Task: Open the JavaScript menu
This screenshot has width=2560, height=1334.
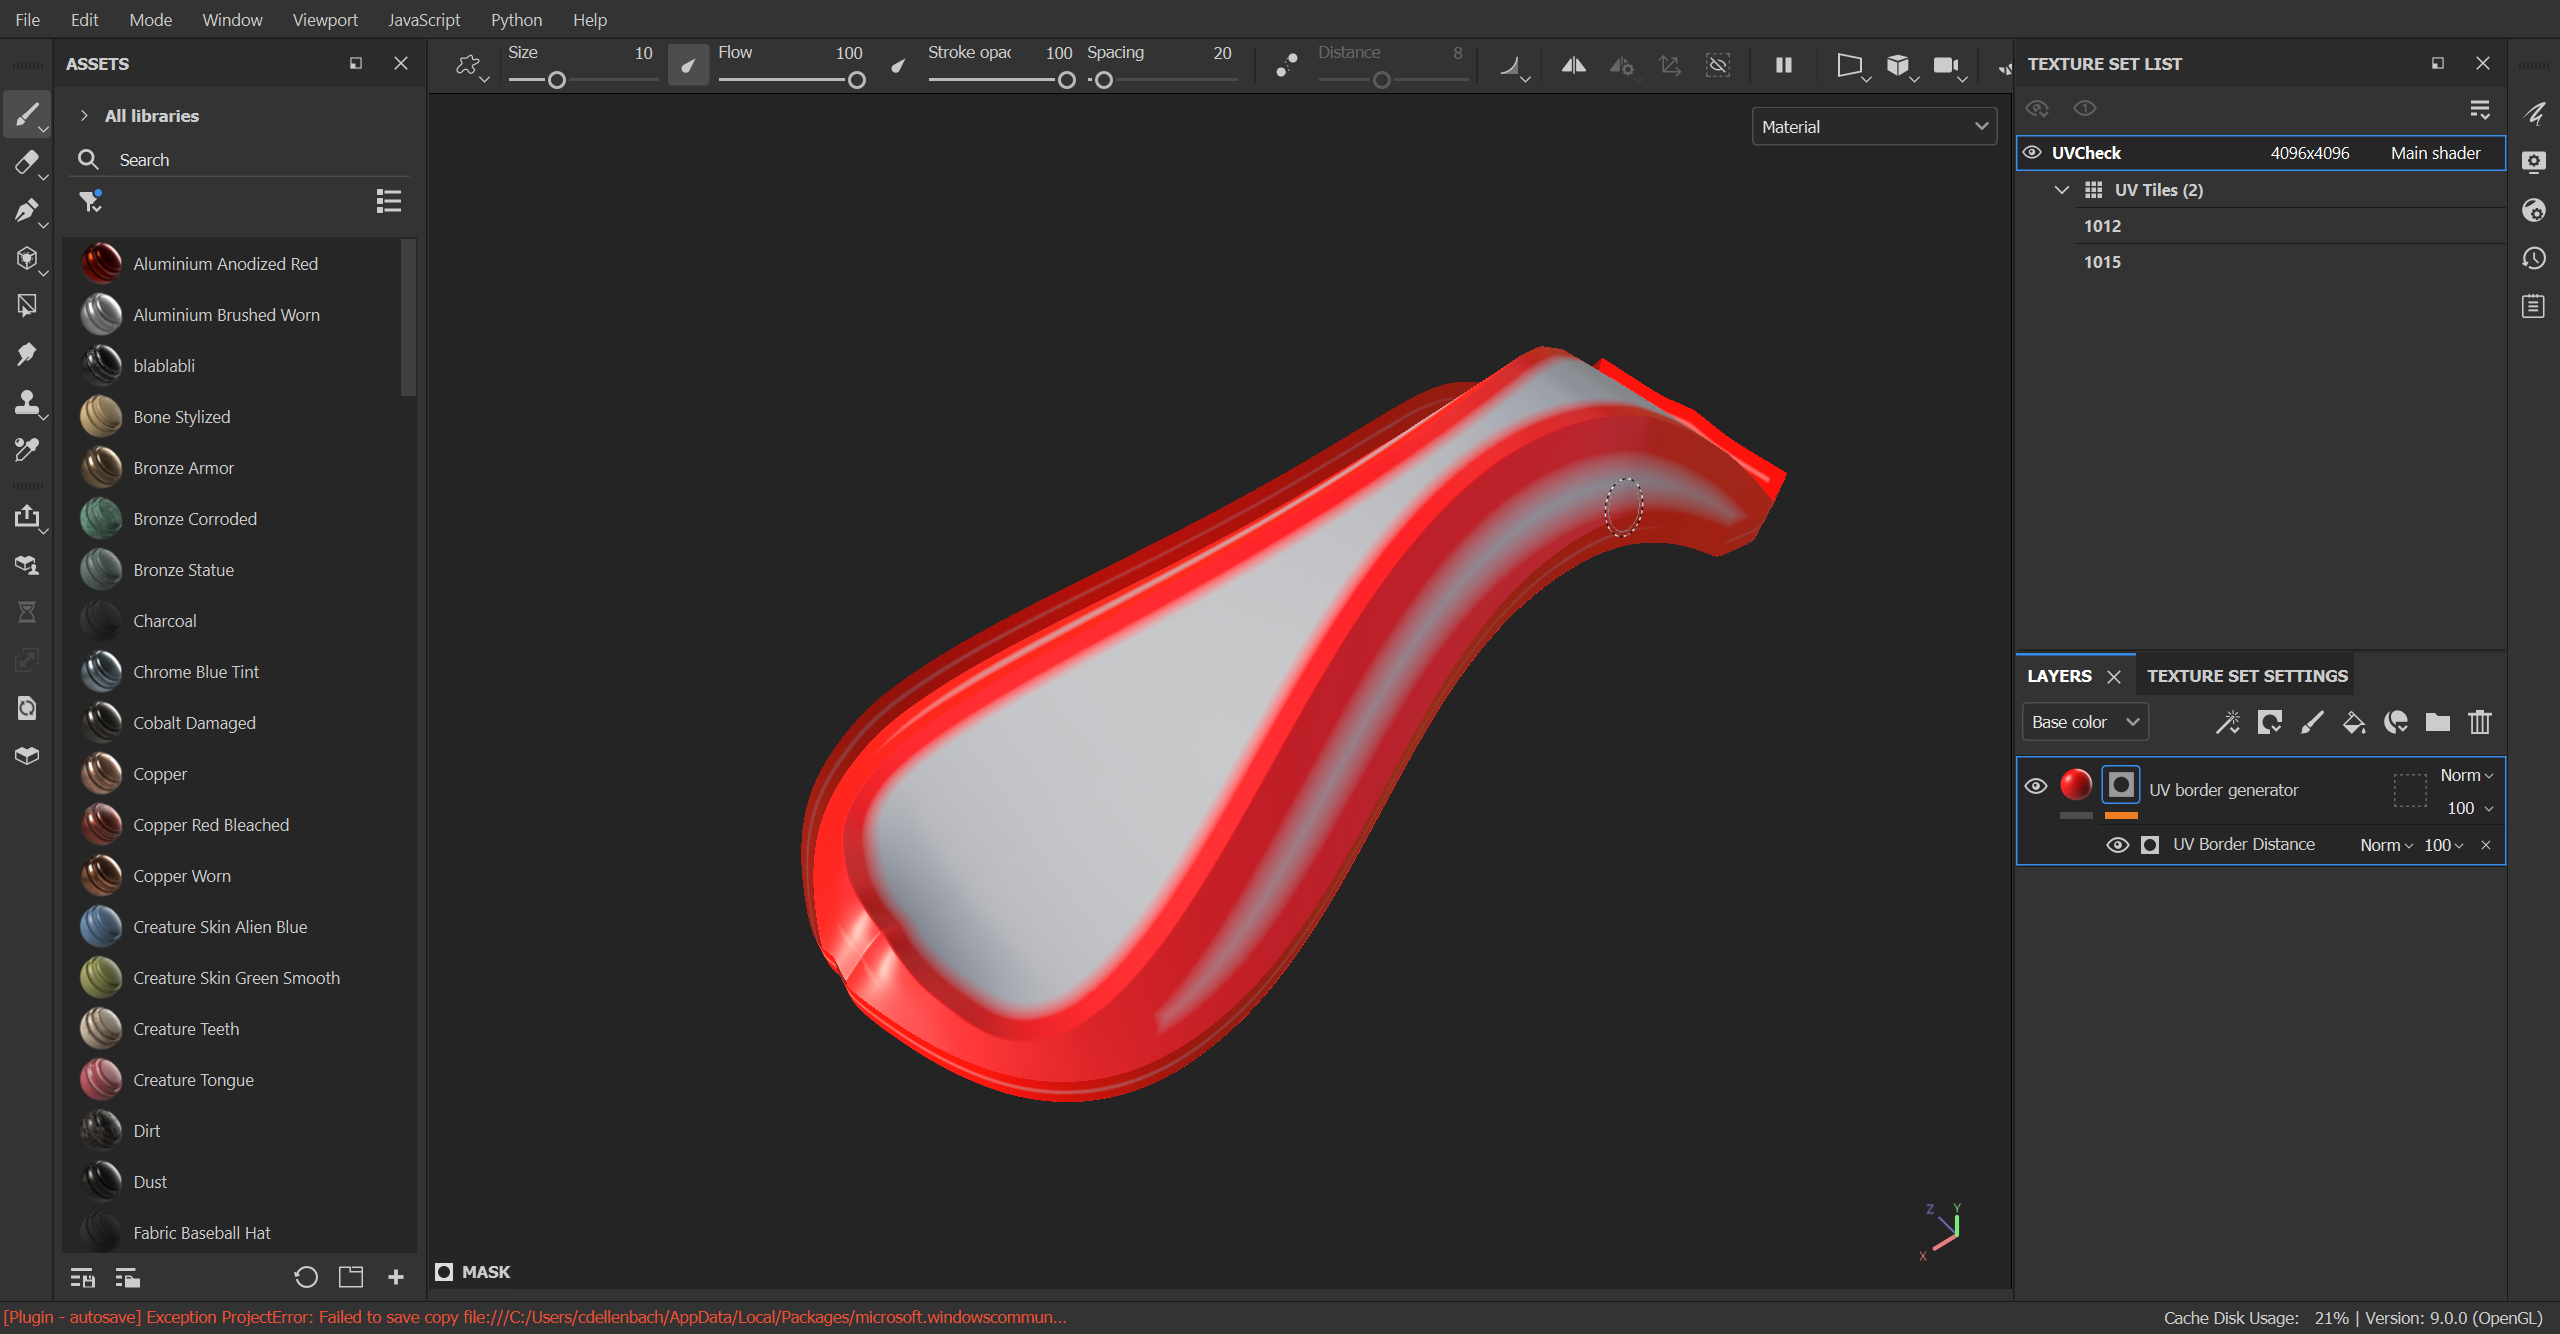Action: click(x=423, y=19)
